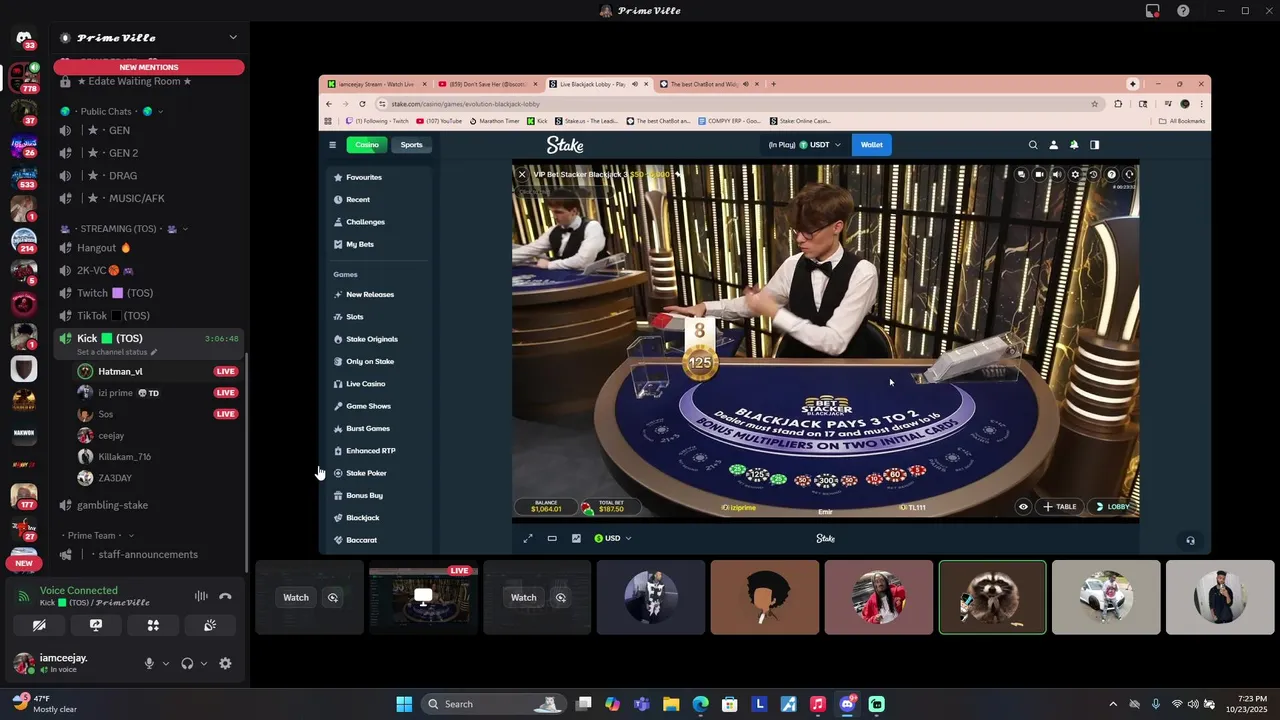Turn on camera in voice panel
The width and height of the screenshot is (1280, 720).
pyautogui.click(x=39, y=625)
